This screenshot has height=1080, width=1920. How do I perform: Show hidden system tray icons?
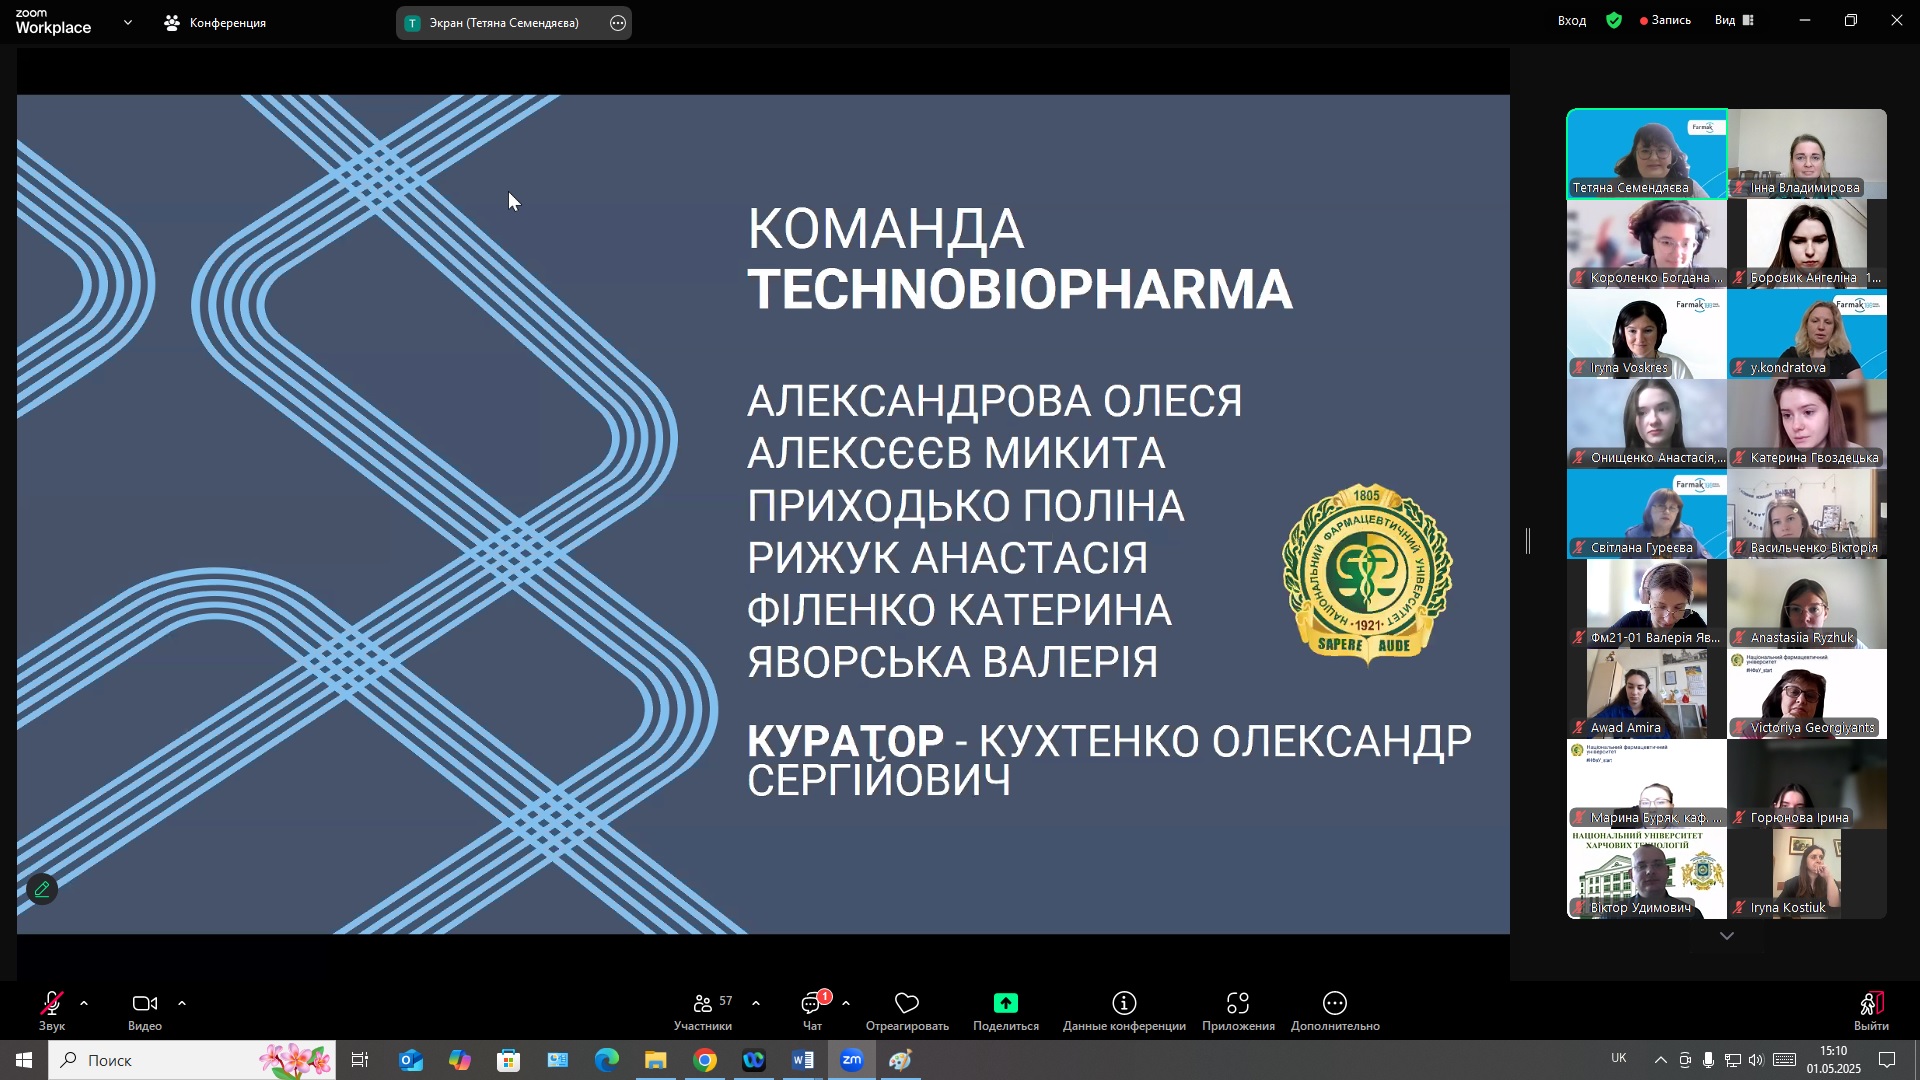(x=1661, y=1060)
